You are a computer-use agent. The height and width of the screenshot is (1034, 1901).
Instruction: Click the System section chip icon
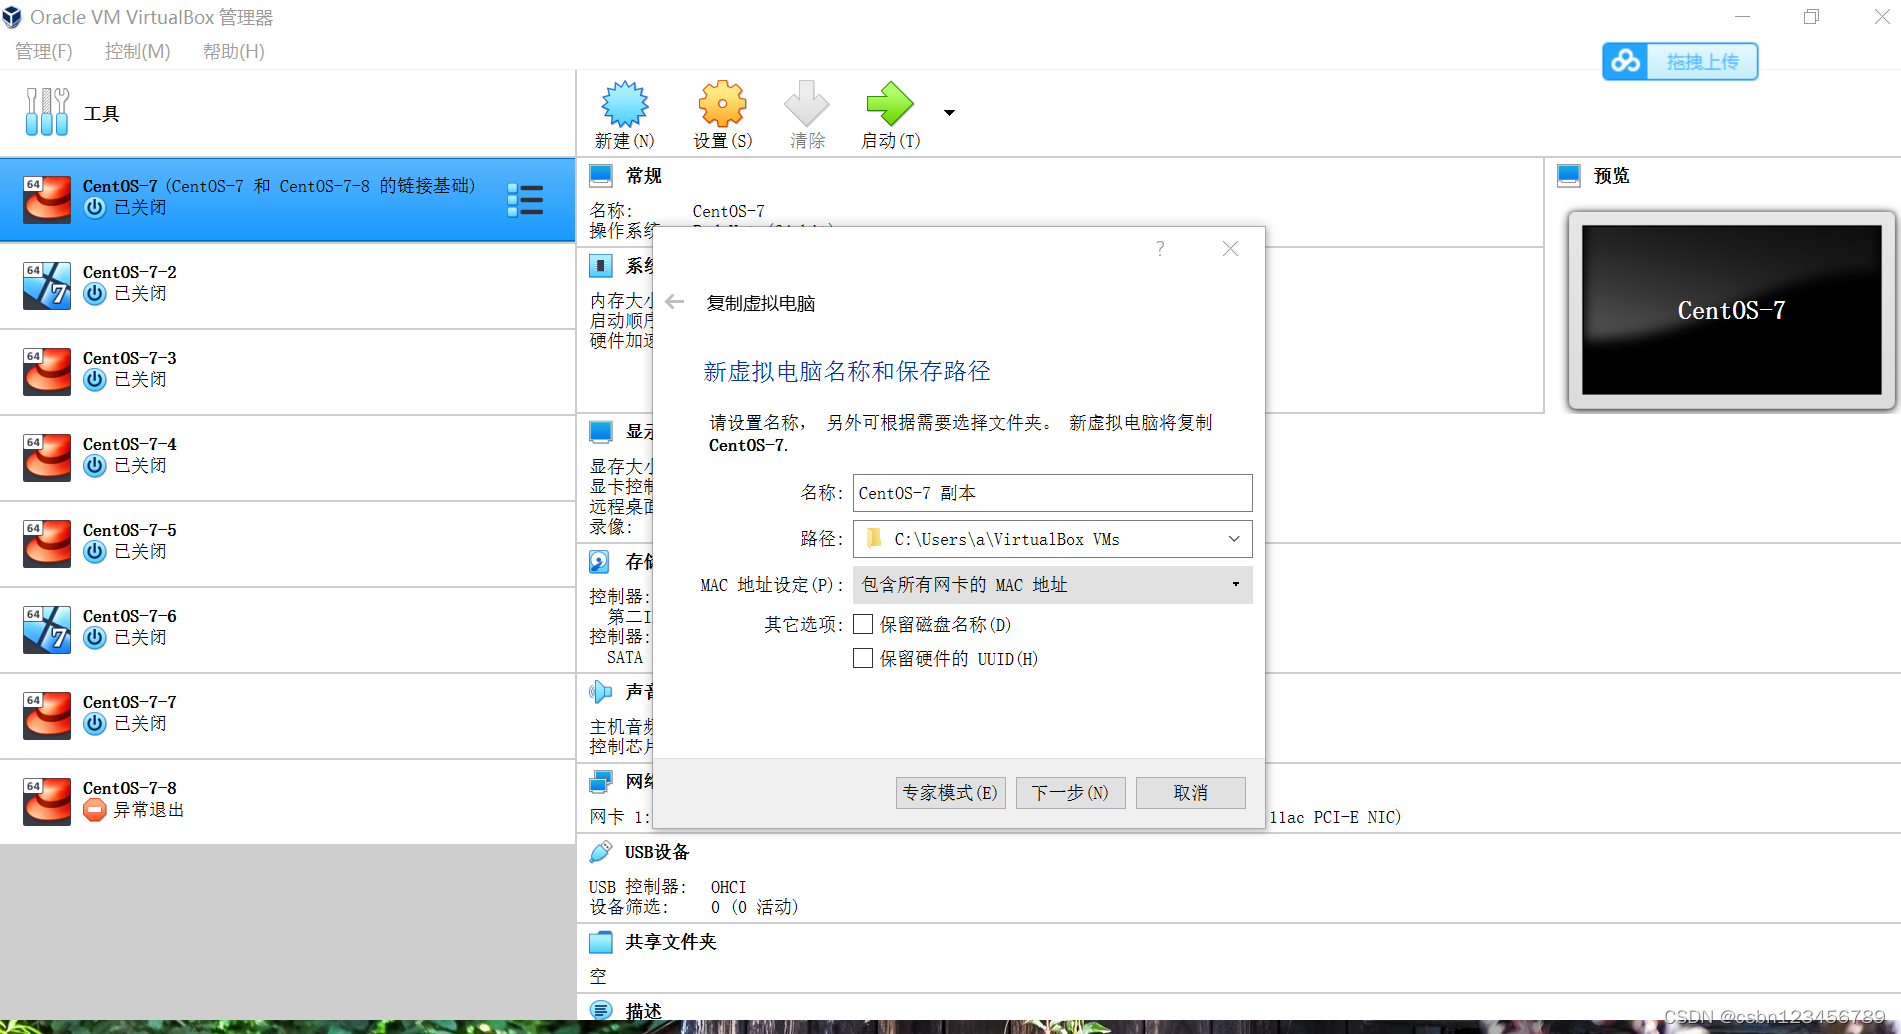point(601,266)
